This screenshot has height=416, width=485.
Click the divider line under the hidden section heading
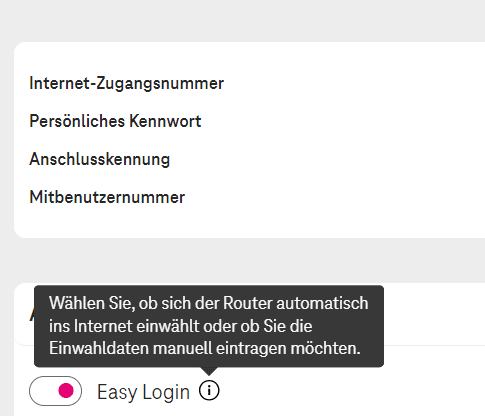click(434, 345)
